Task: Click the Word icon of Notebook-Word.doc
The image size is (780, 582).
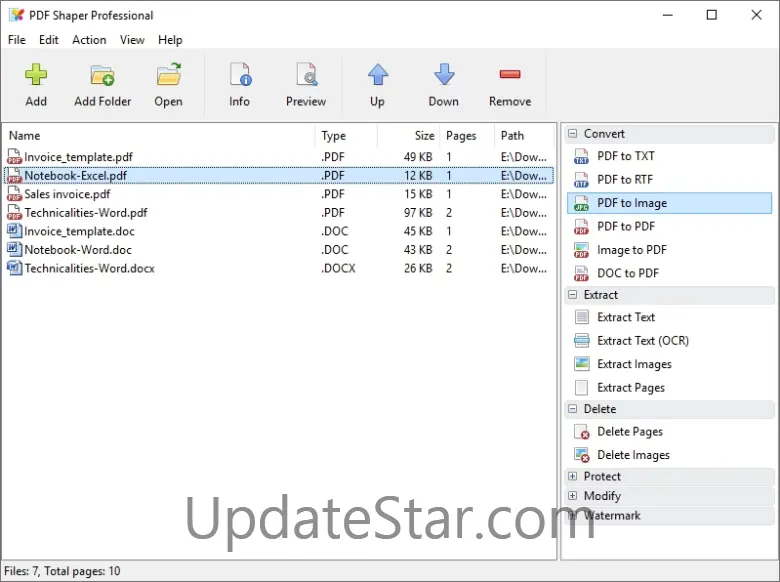Action: pos(14,249)
